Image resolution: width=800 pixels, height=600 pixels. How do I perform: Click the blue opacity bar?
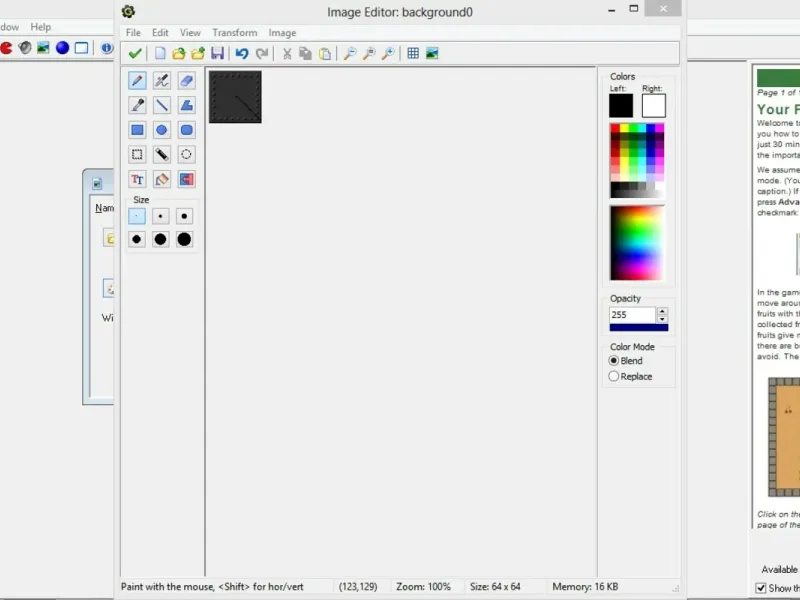coord(639,328)
